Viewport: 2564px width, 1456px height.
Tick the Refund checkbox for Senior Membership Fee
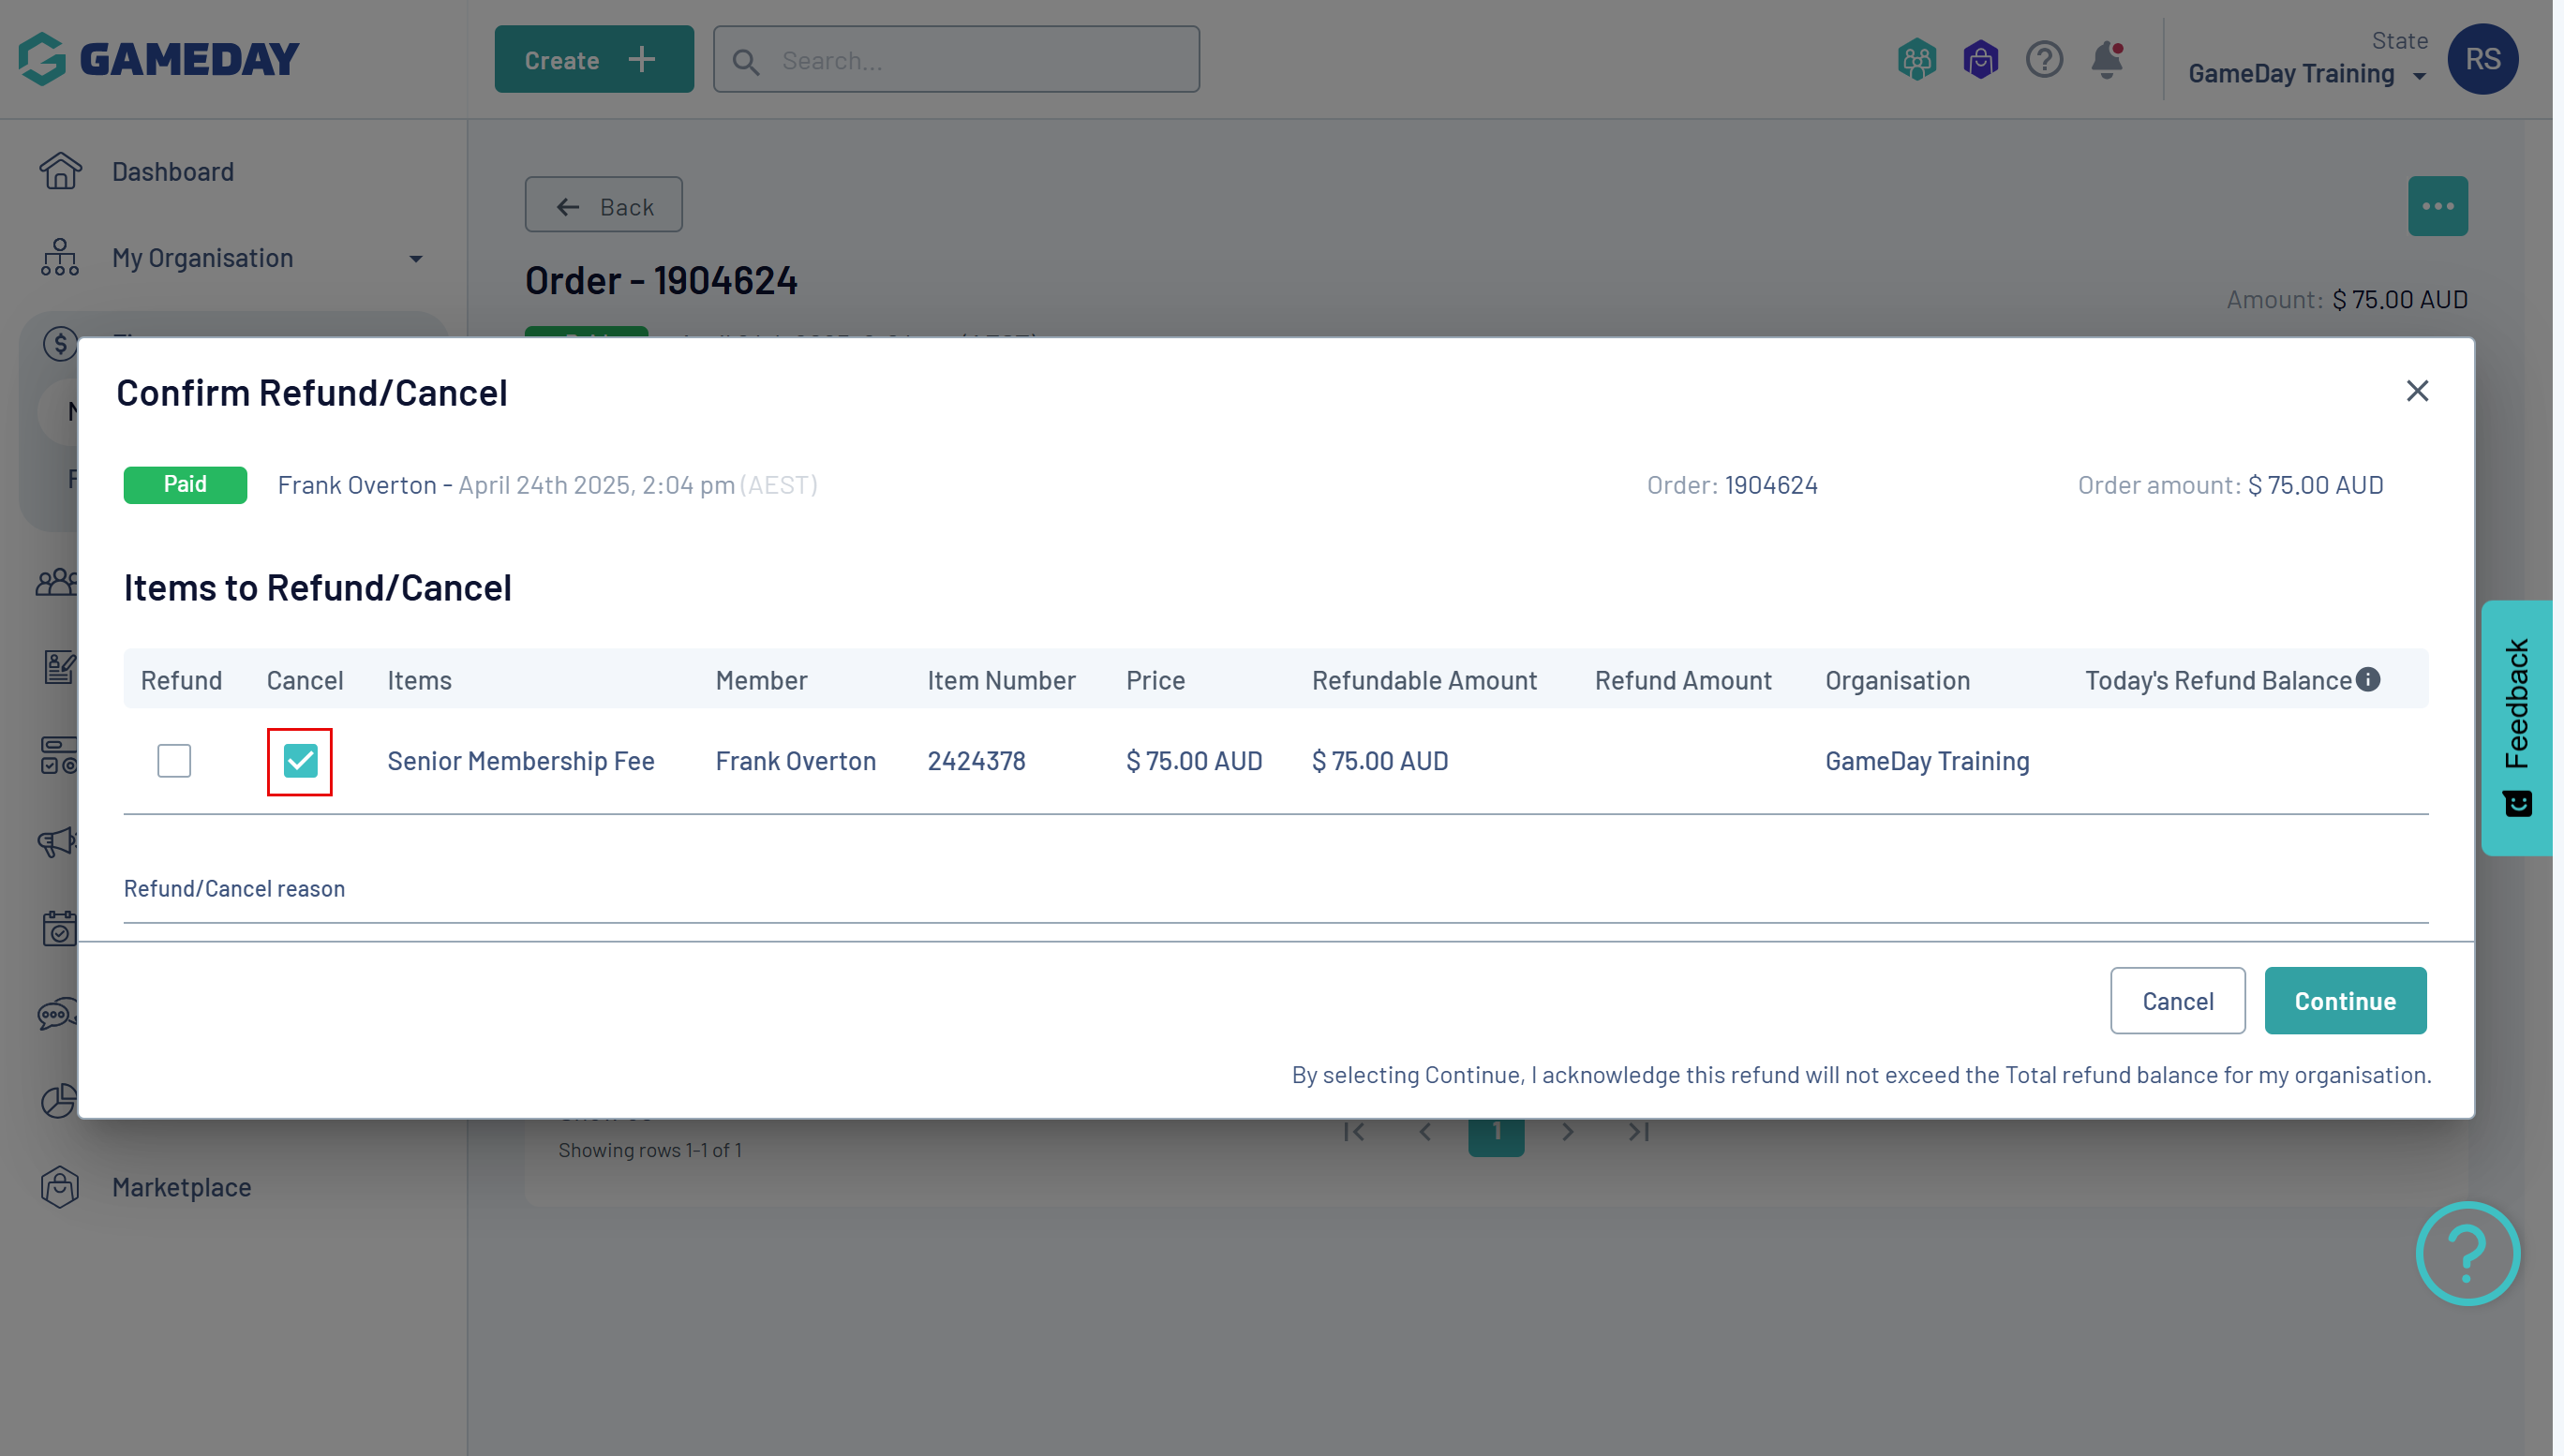pyautogui.click(x=174, y=761)
